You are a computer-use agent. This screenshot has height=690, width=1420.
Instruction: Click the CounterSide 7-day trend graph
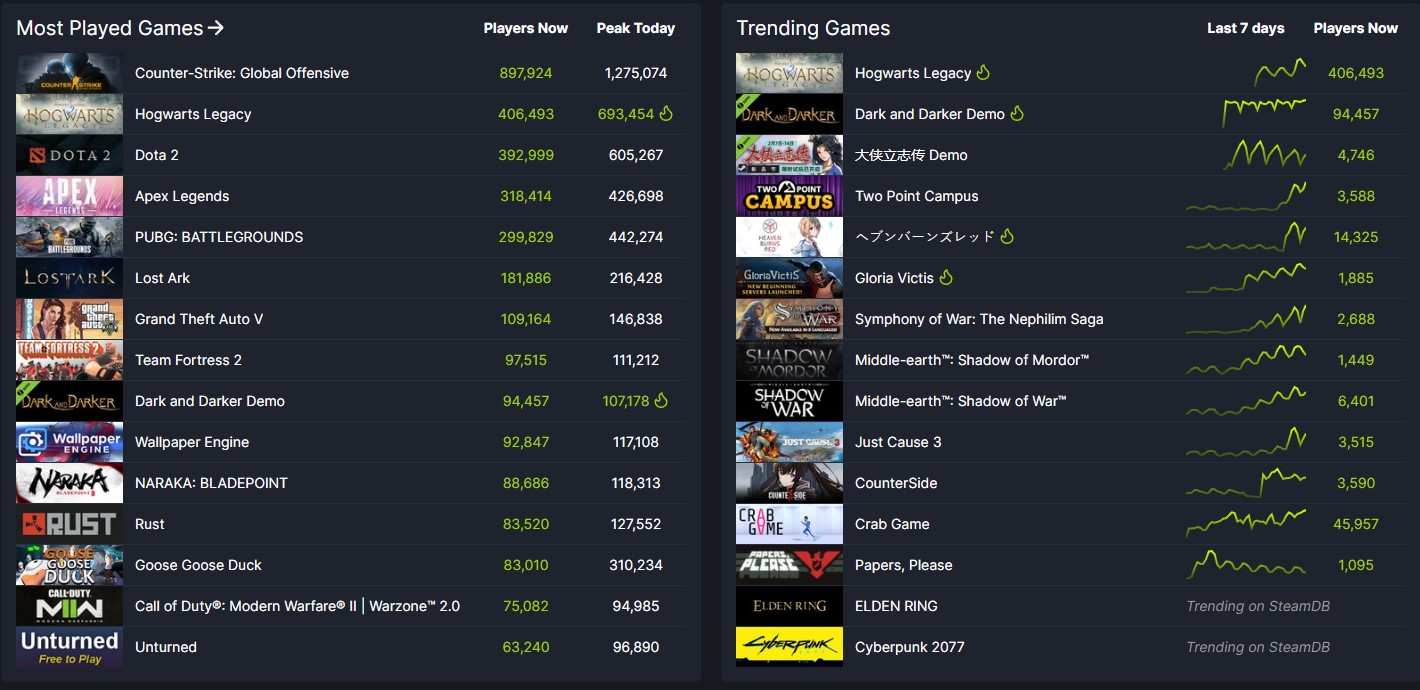click(1246, 483)
